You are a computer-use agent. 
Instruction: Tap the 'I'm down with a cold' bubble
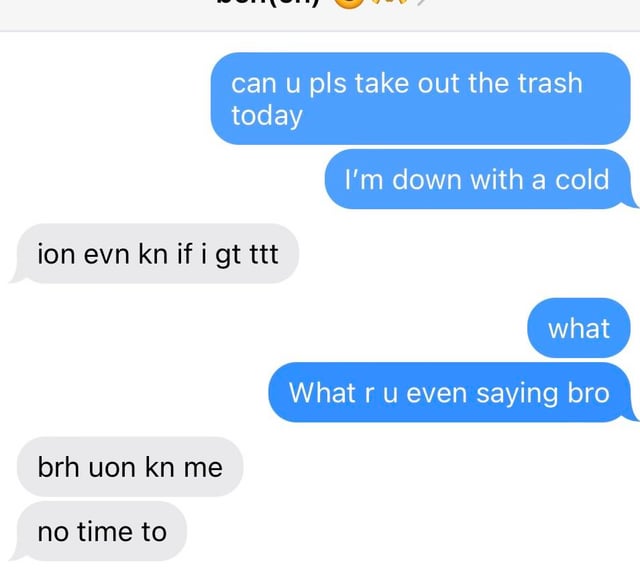480,179
